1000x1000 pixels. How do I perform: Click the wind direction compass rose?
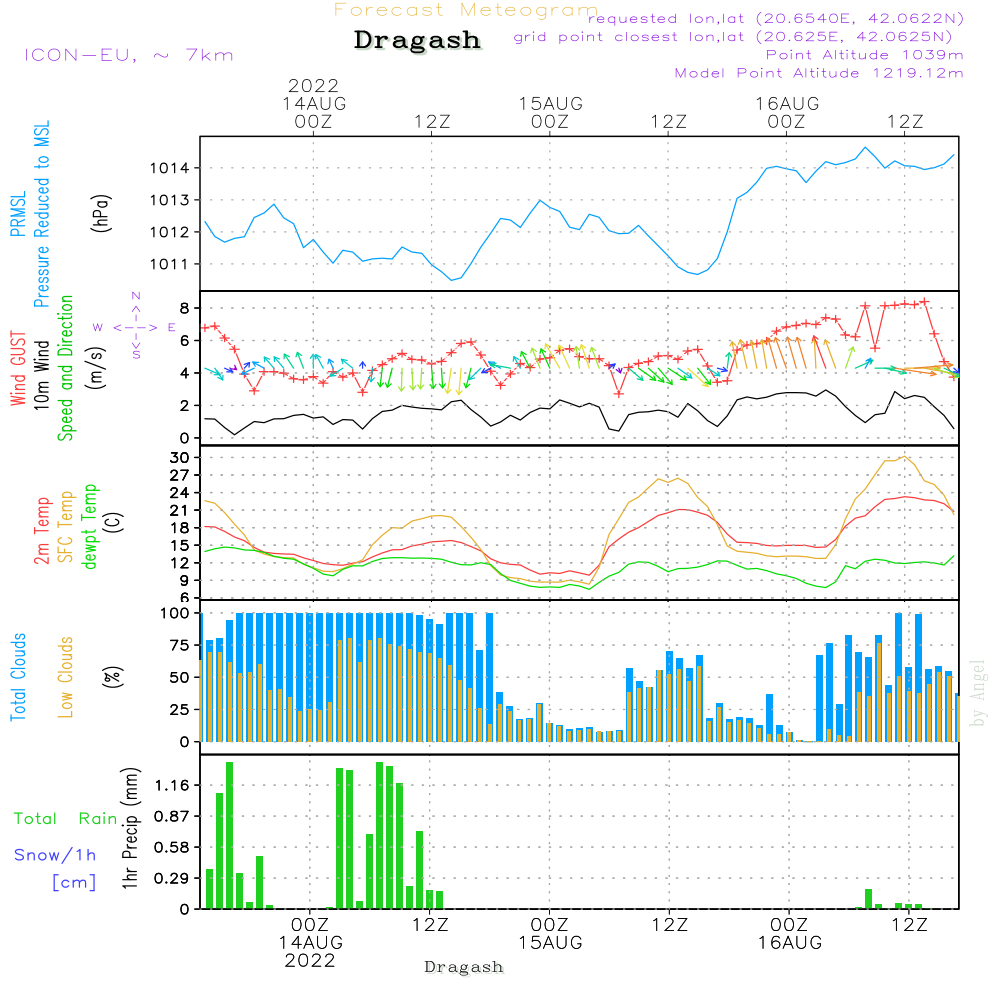click(135, 326)
